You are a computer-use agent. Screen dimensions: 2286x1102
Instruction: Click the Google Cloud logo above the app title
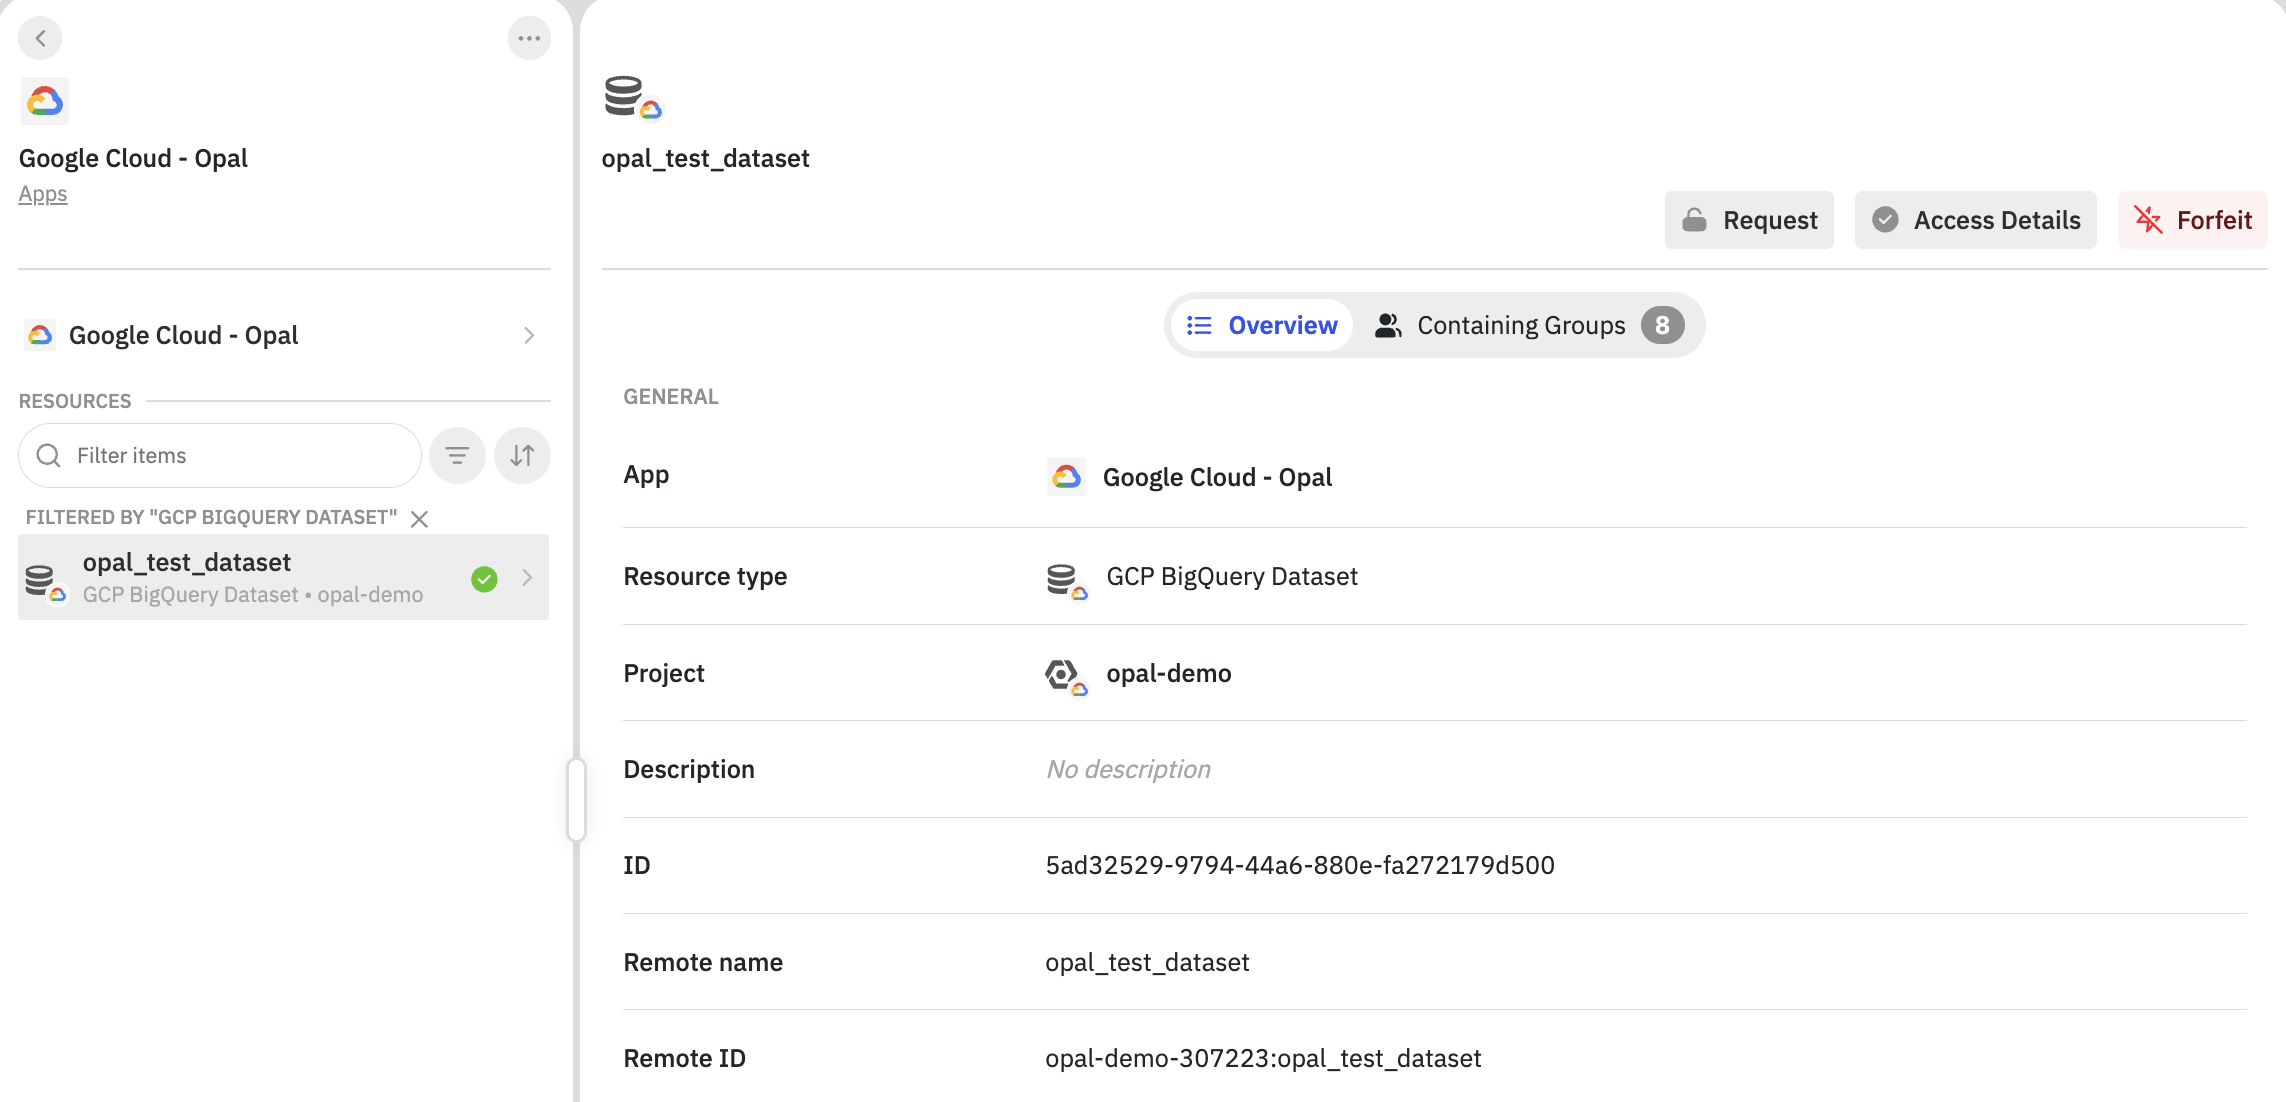click(x=45, y=101)
